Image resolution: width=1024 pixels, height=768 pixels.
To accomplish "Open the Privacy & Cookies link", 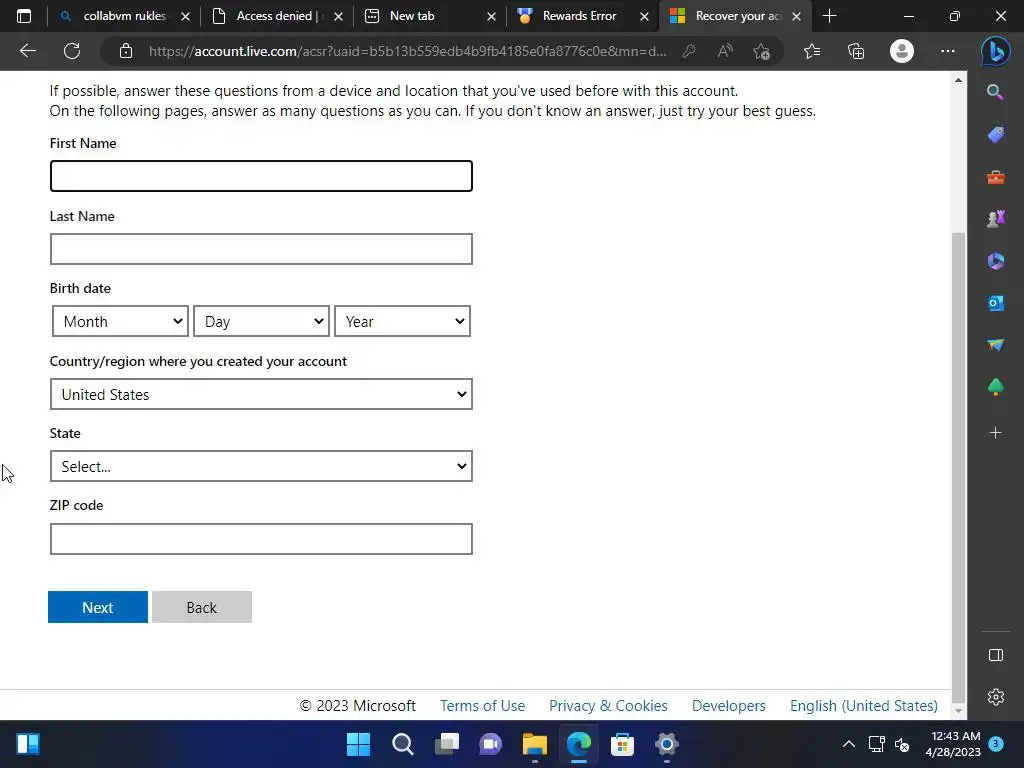I will pyautogui.click(x=608, y=706).
